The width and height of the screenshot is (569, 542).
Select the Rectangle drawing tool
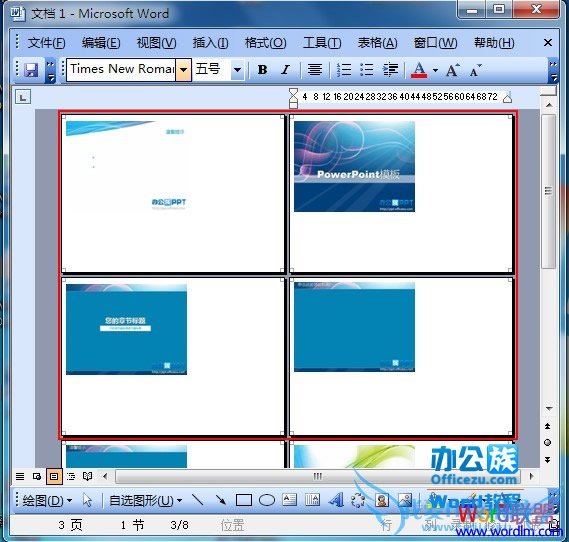click(244, 501)
